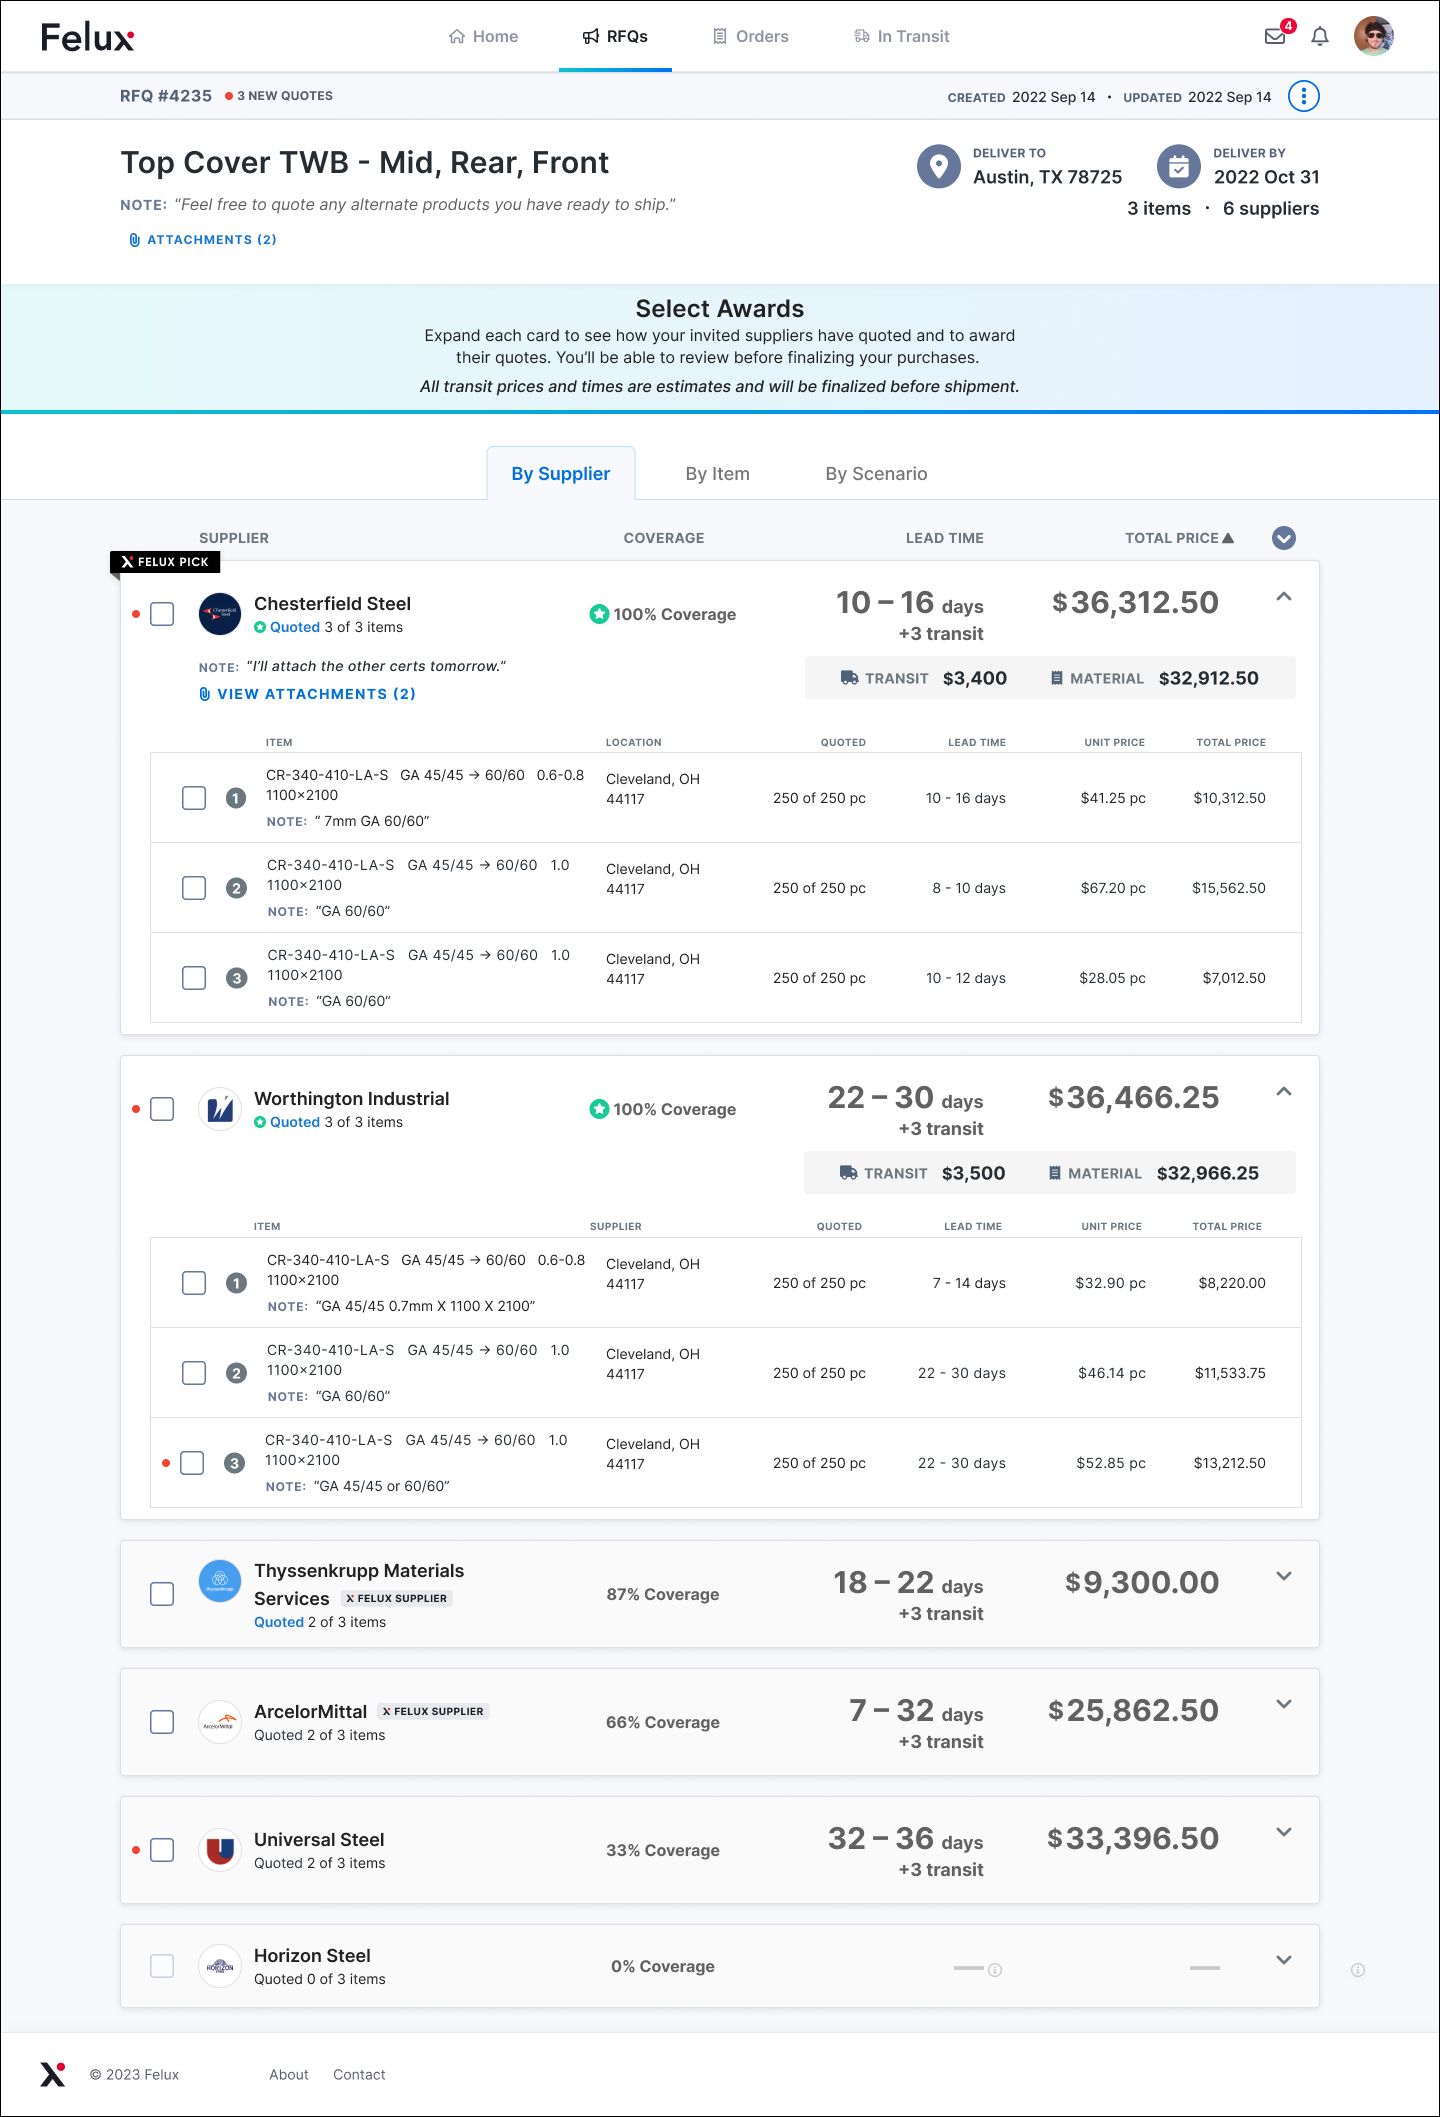Expand the ArcelorMittal card
The width and height of the screenshot is (1440, 2117).
pyautogui.click(x=1284, y=1704)
